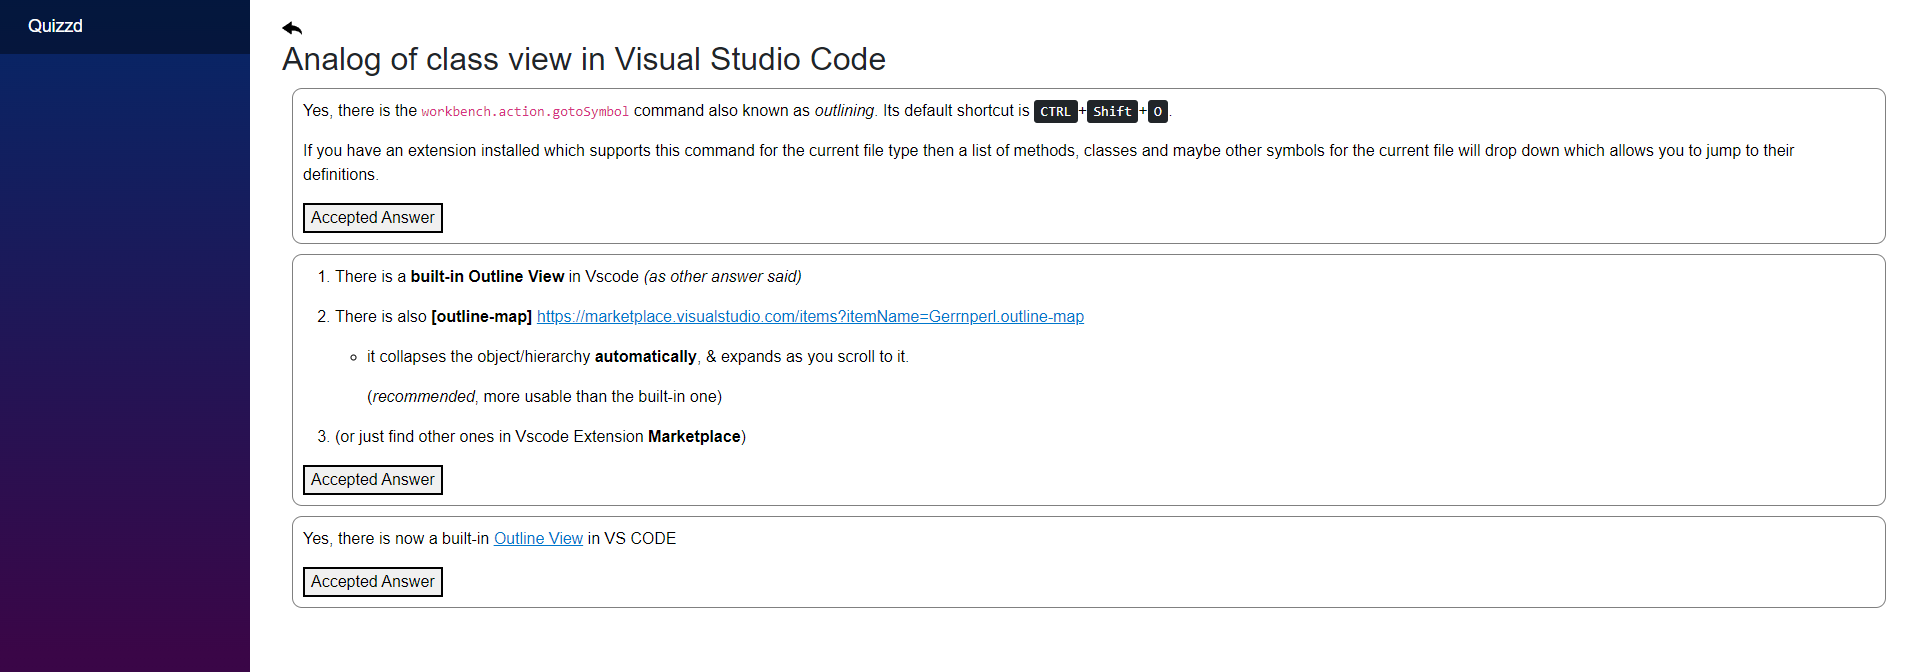Open the Quizzd home link in sidebar
Image resolution: width=1915 pixels, height=672 pixels.
55,26
